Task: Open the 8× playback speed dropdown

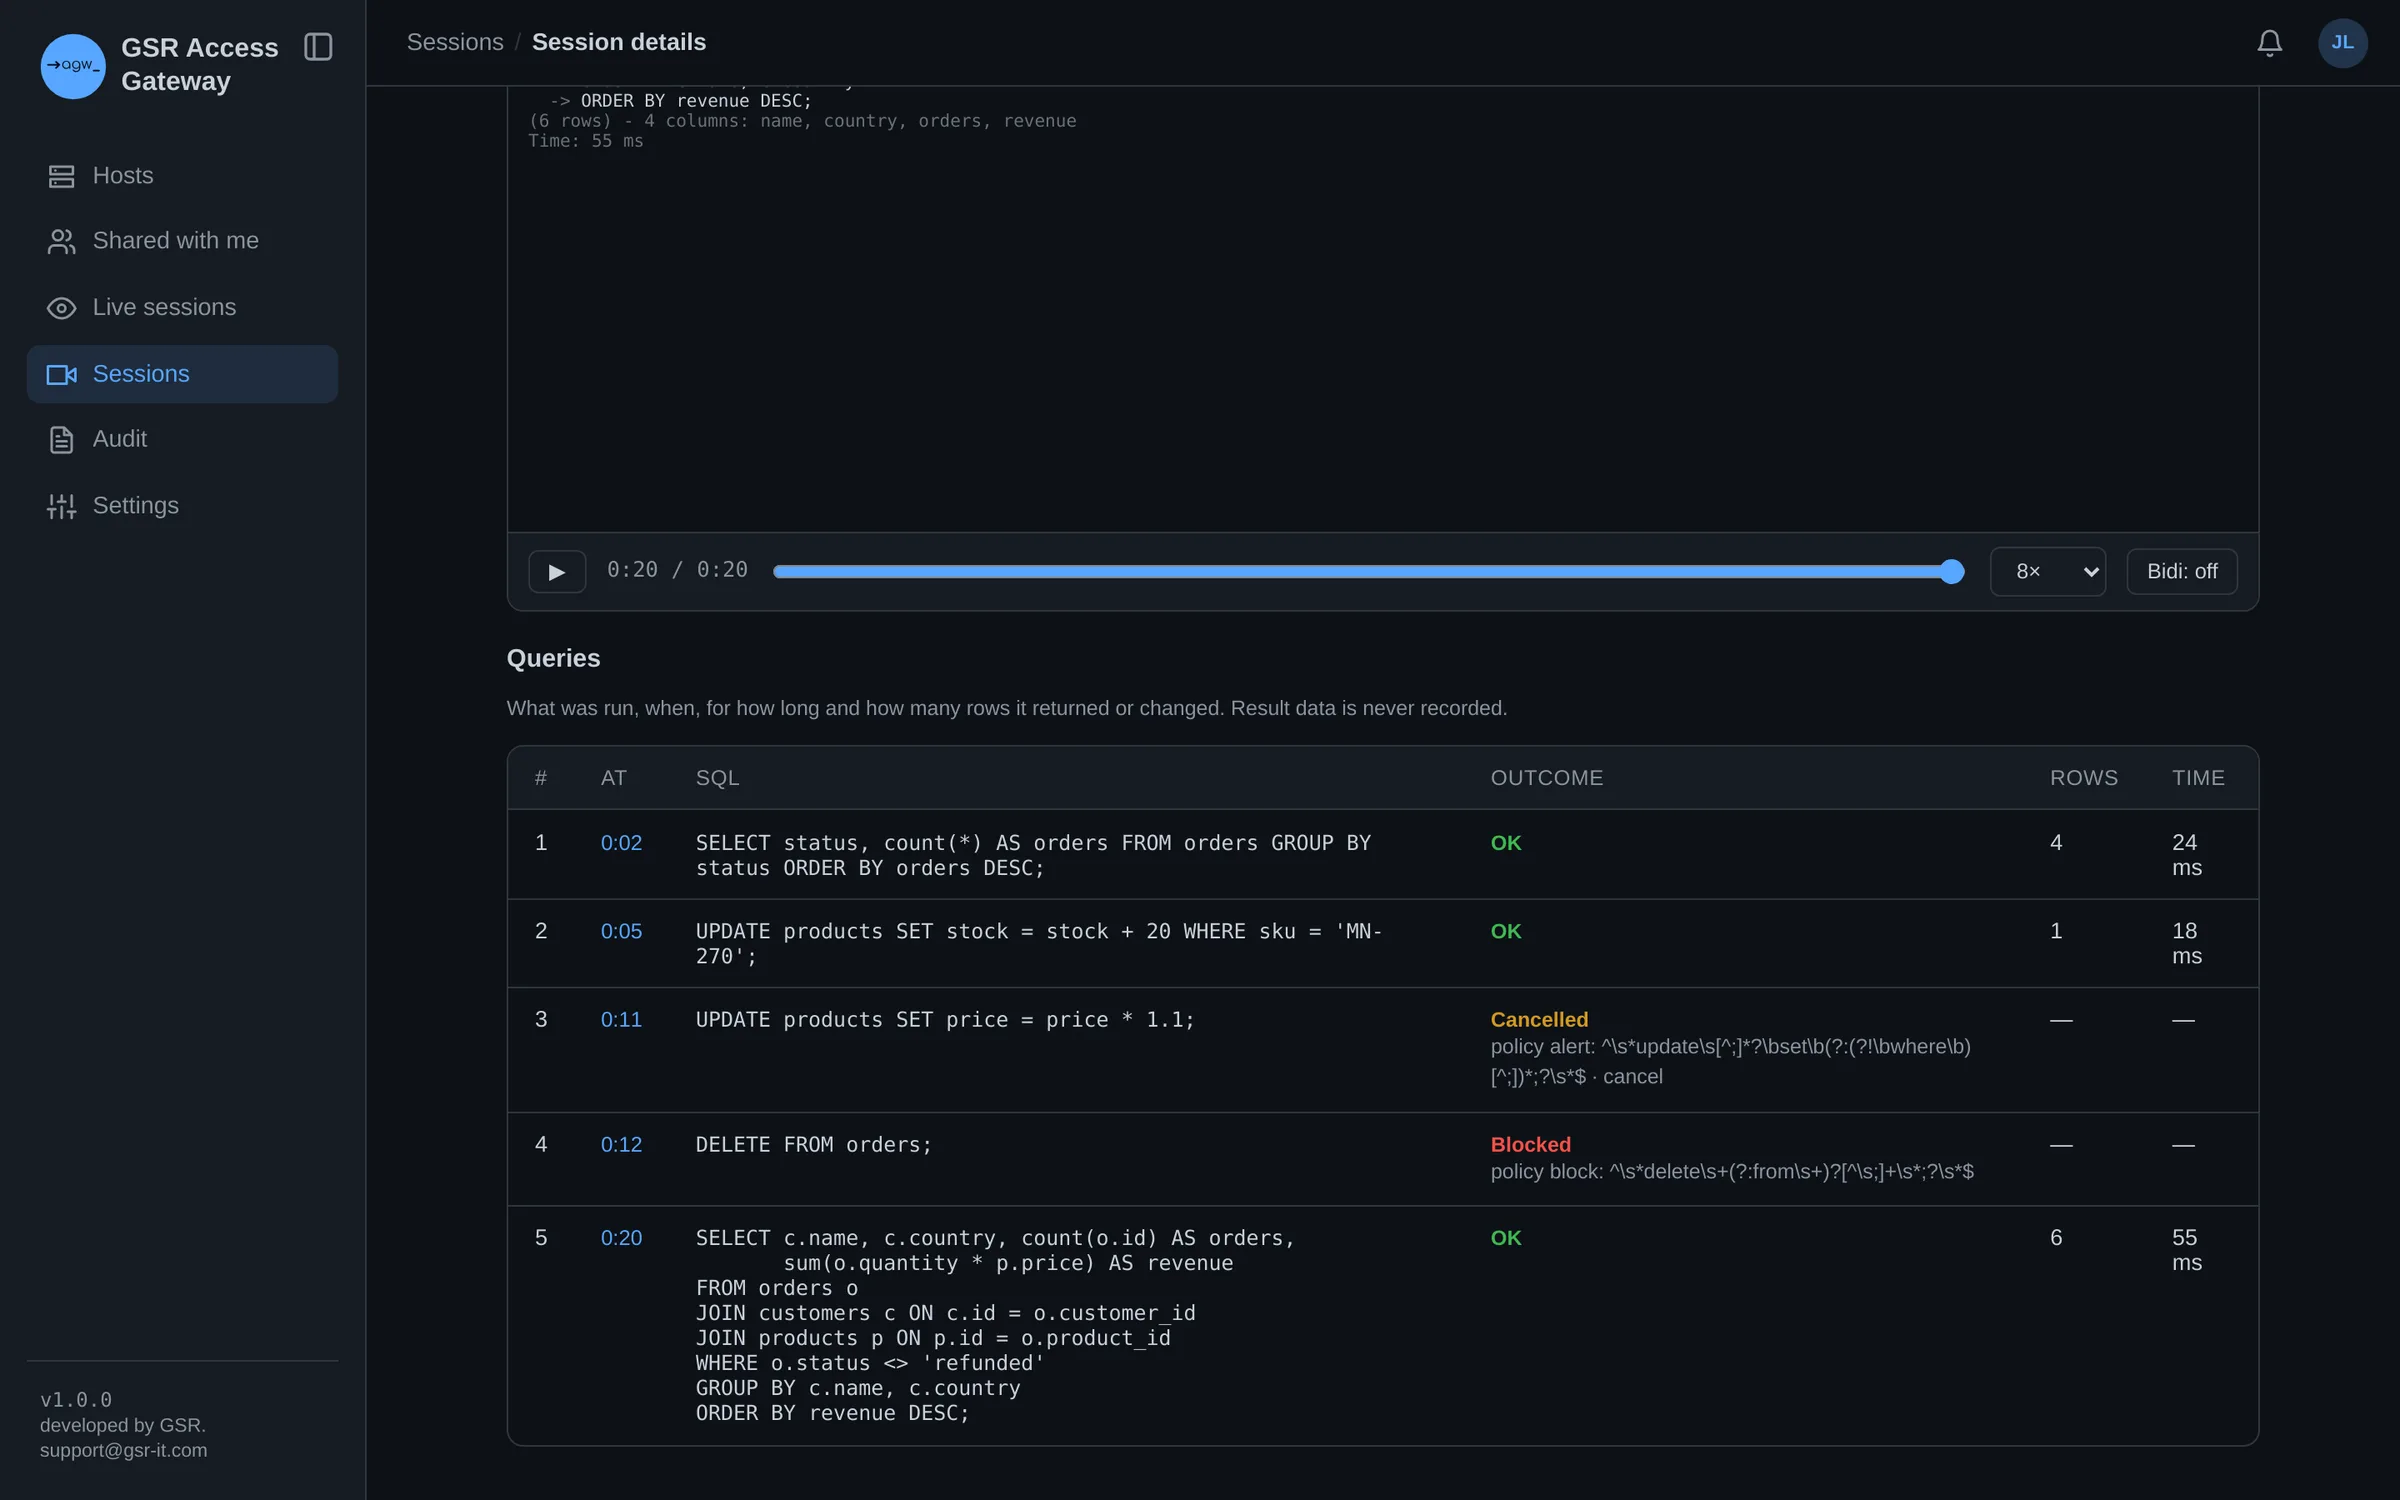Action: tap(2047, 571)
